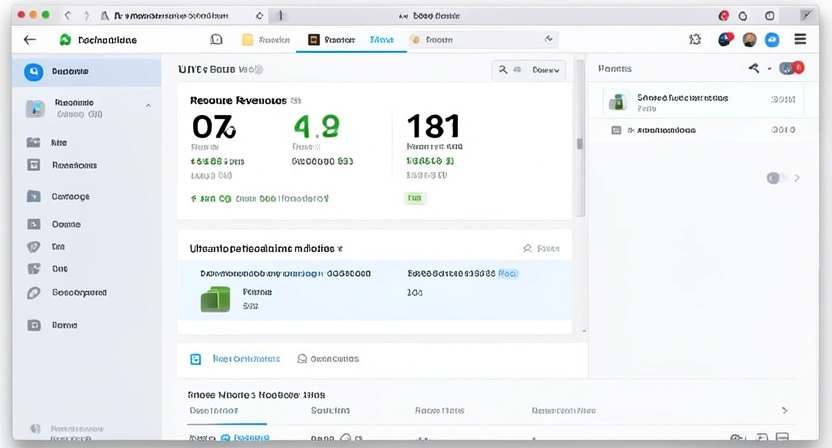832x448 pixels.
Task: Switch to the tab with dark orange icon
Action: click(x=331, y=40)
